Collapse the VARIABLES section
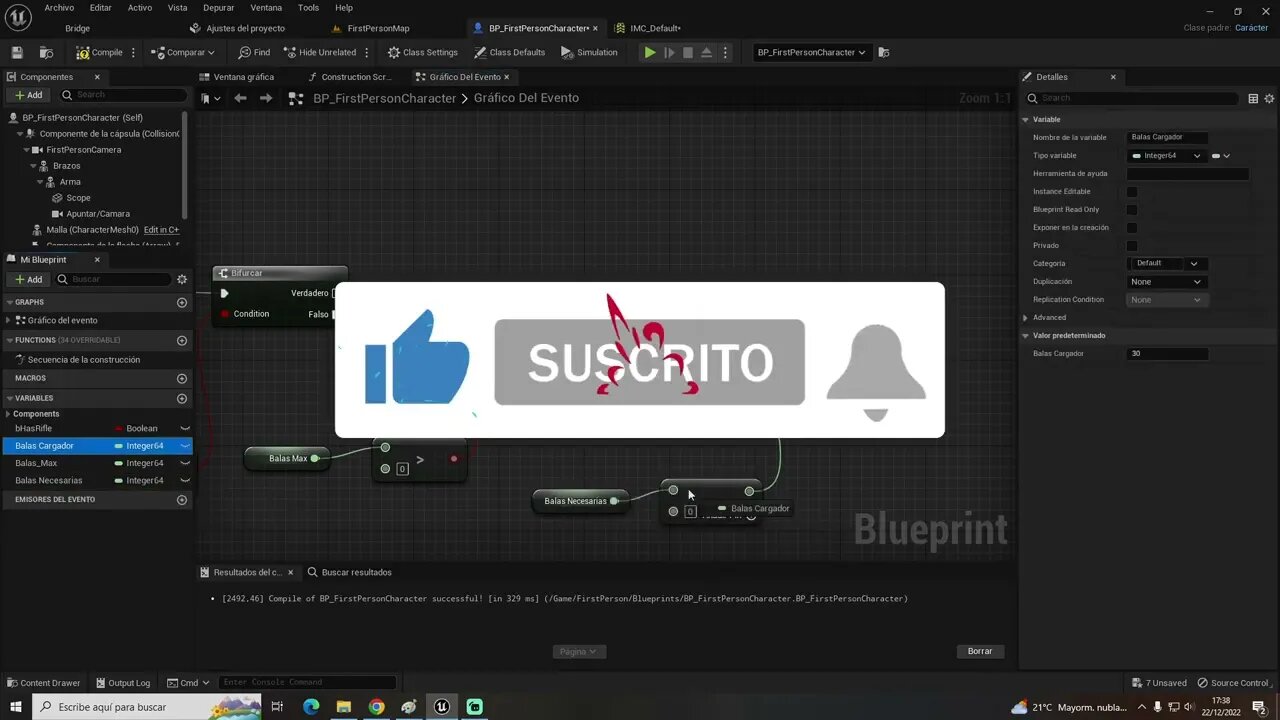This screenshot has width=1280, height=720. click(9, 398)
